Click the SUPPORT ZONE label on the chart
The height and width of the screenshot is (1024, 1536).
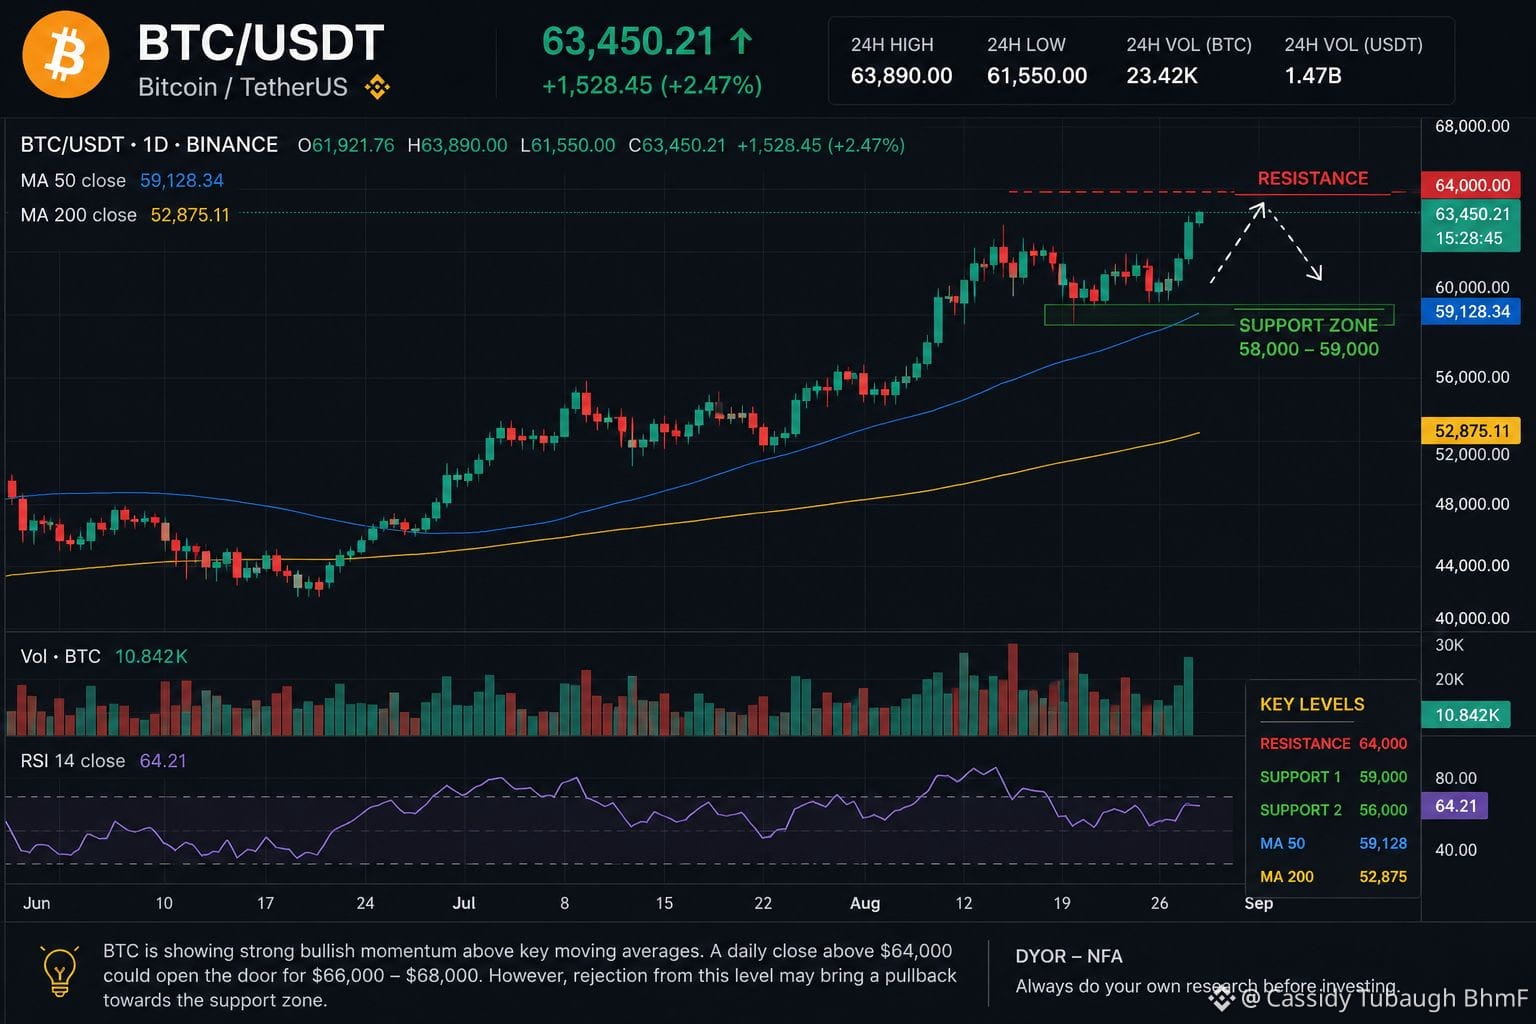1308,325
